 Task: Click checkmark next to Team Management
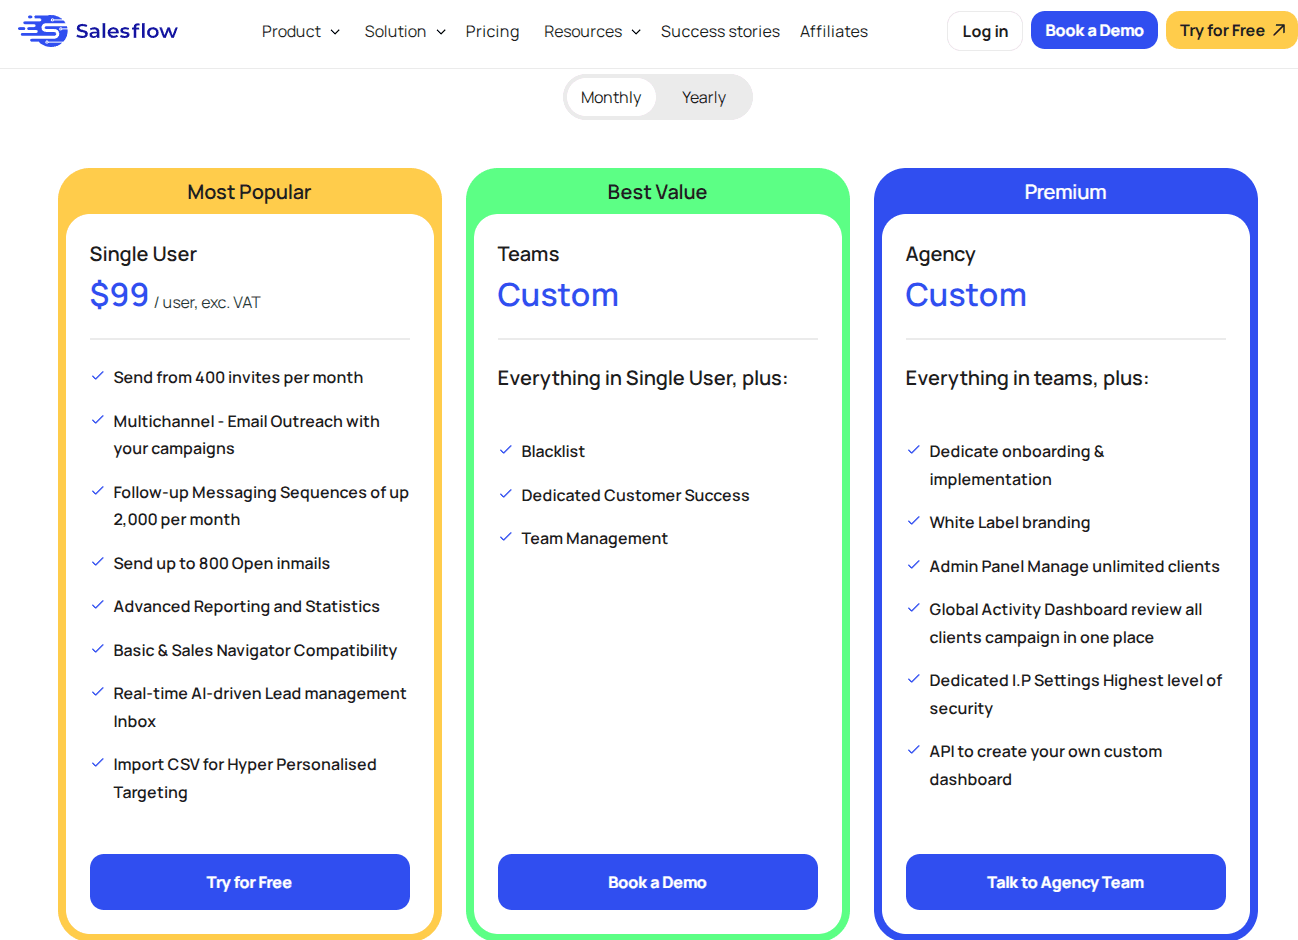click(505, 537)
